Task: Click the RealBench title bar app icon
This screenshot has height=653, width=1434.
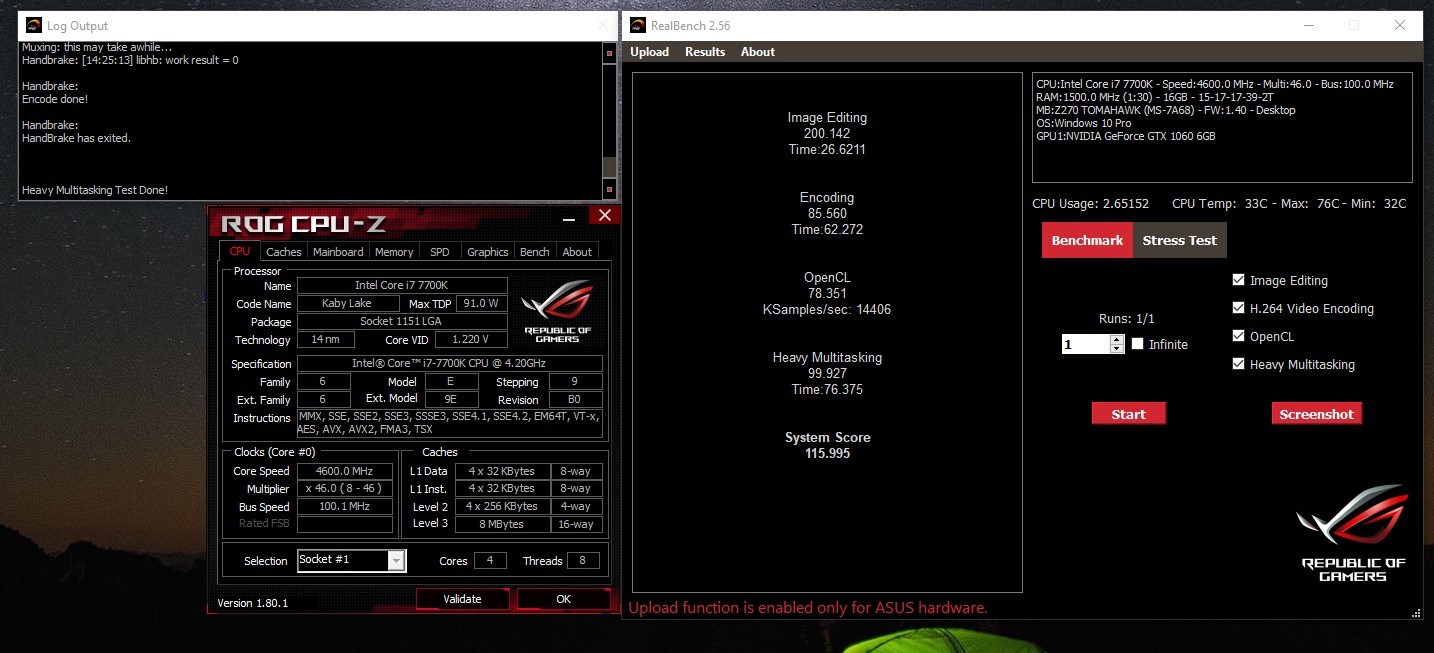Action: [x=636, y=25]
